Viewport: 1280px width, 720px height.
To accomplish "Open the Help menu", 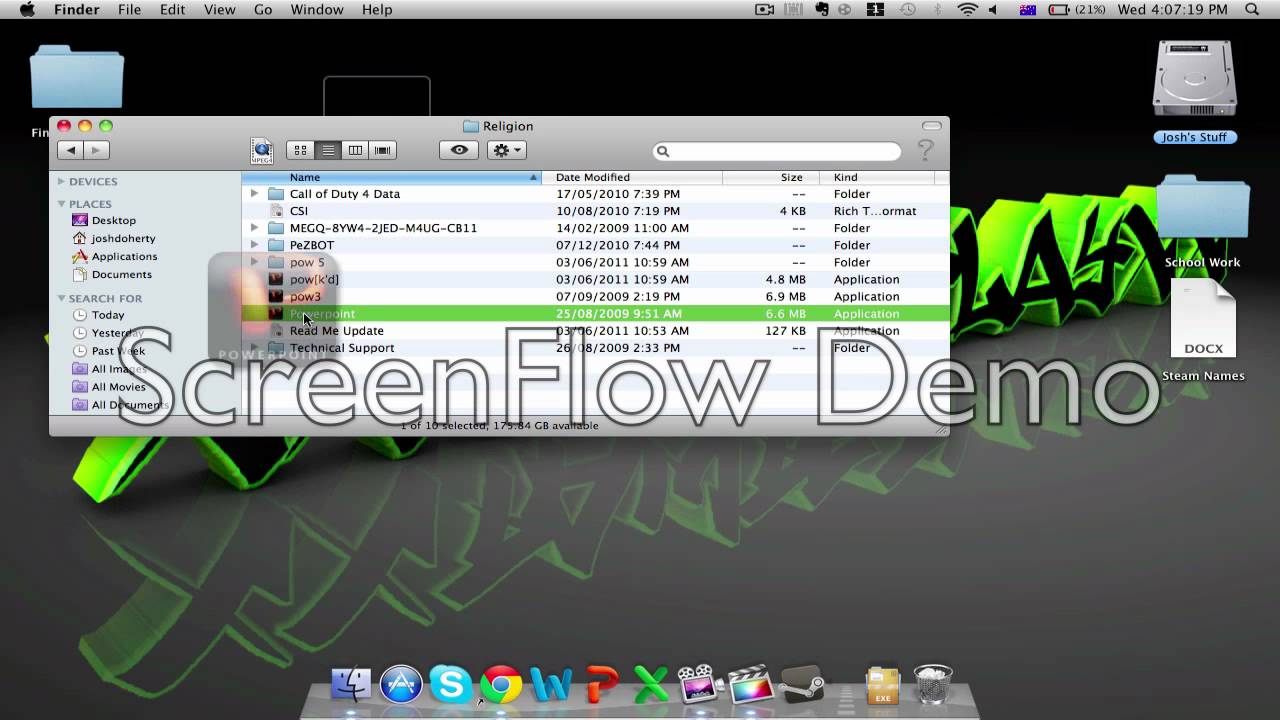I will 377,9.
